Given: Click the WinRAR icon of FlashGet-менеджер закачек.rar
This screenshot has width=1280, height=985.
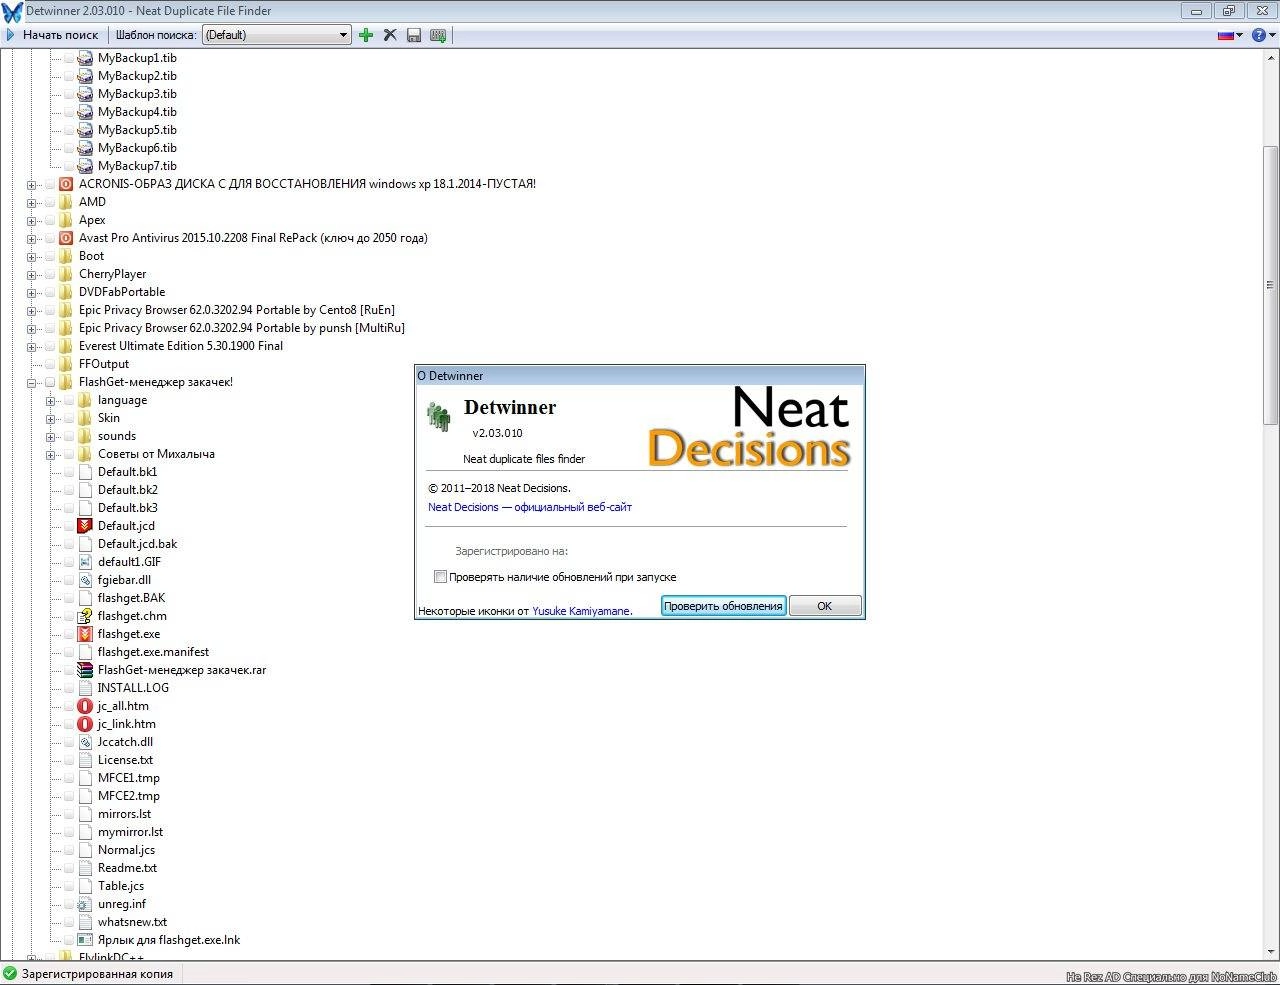Looking at the screenshot, I should click(x=85, y=670).
